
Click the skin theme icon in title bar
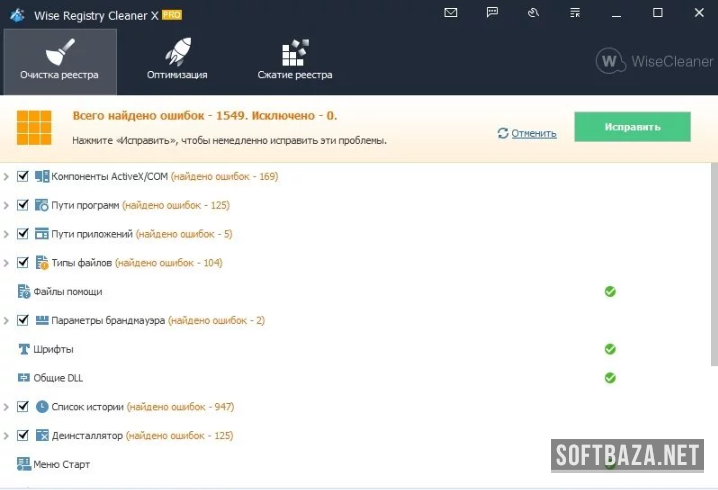point(533,13)
